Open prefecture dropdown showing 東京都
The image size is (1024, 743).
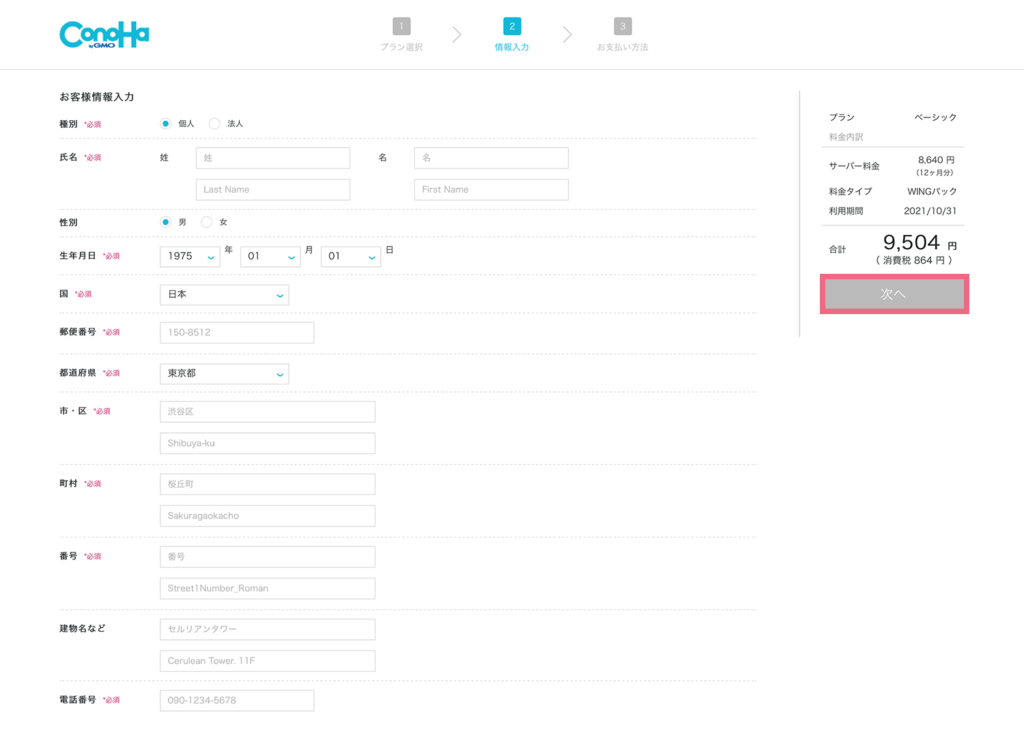[224, 373]
